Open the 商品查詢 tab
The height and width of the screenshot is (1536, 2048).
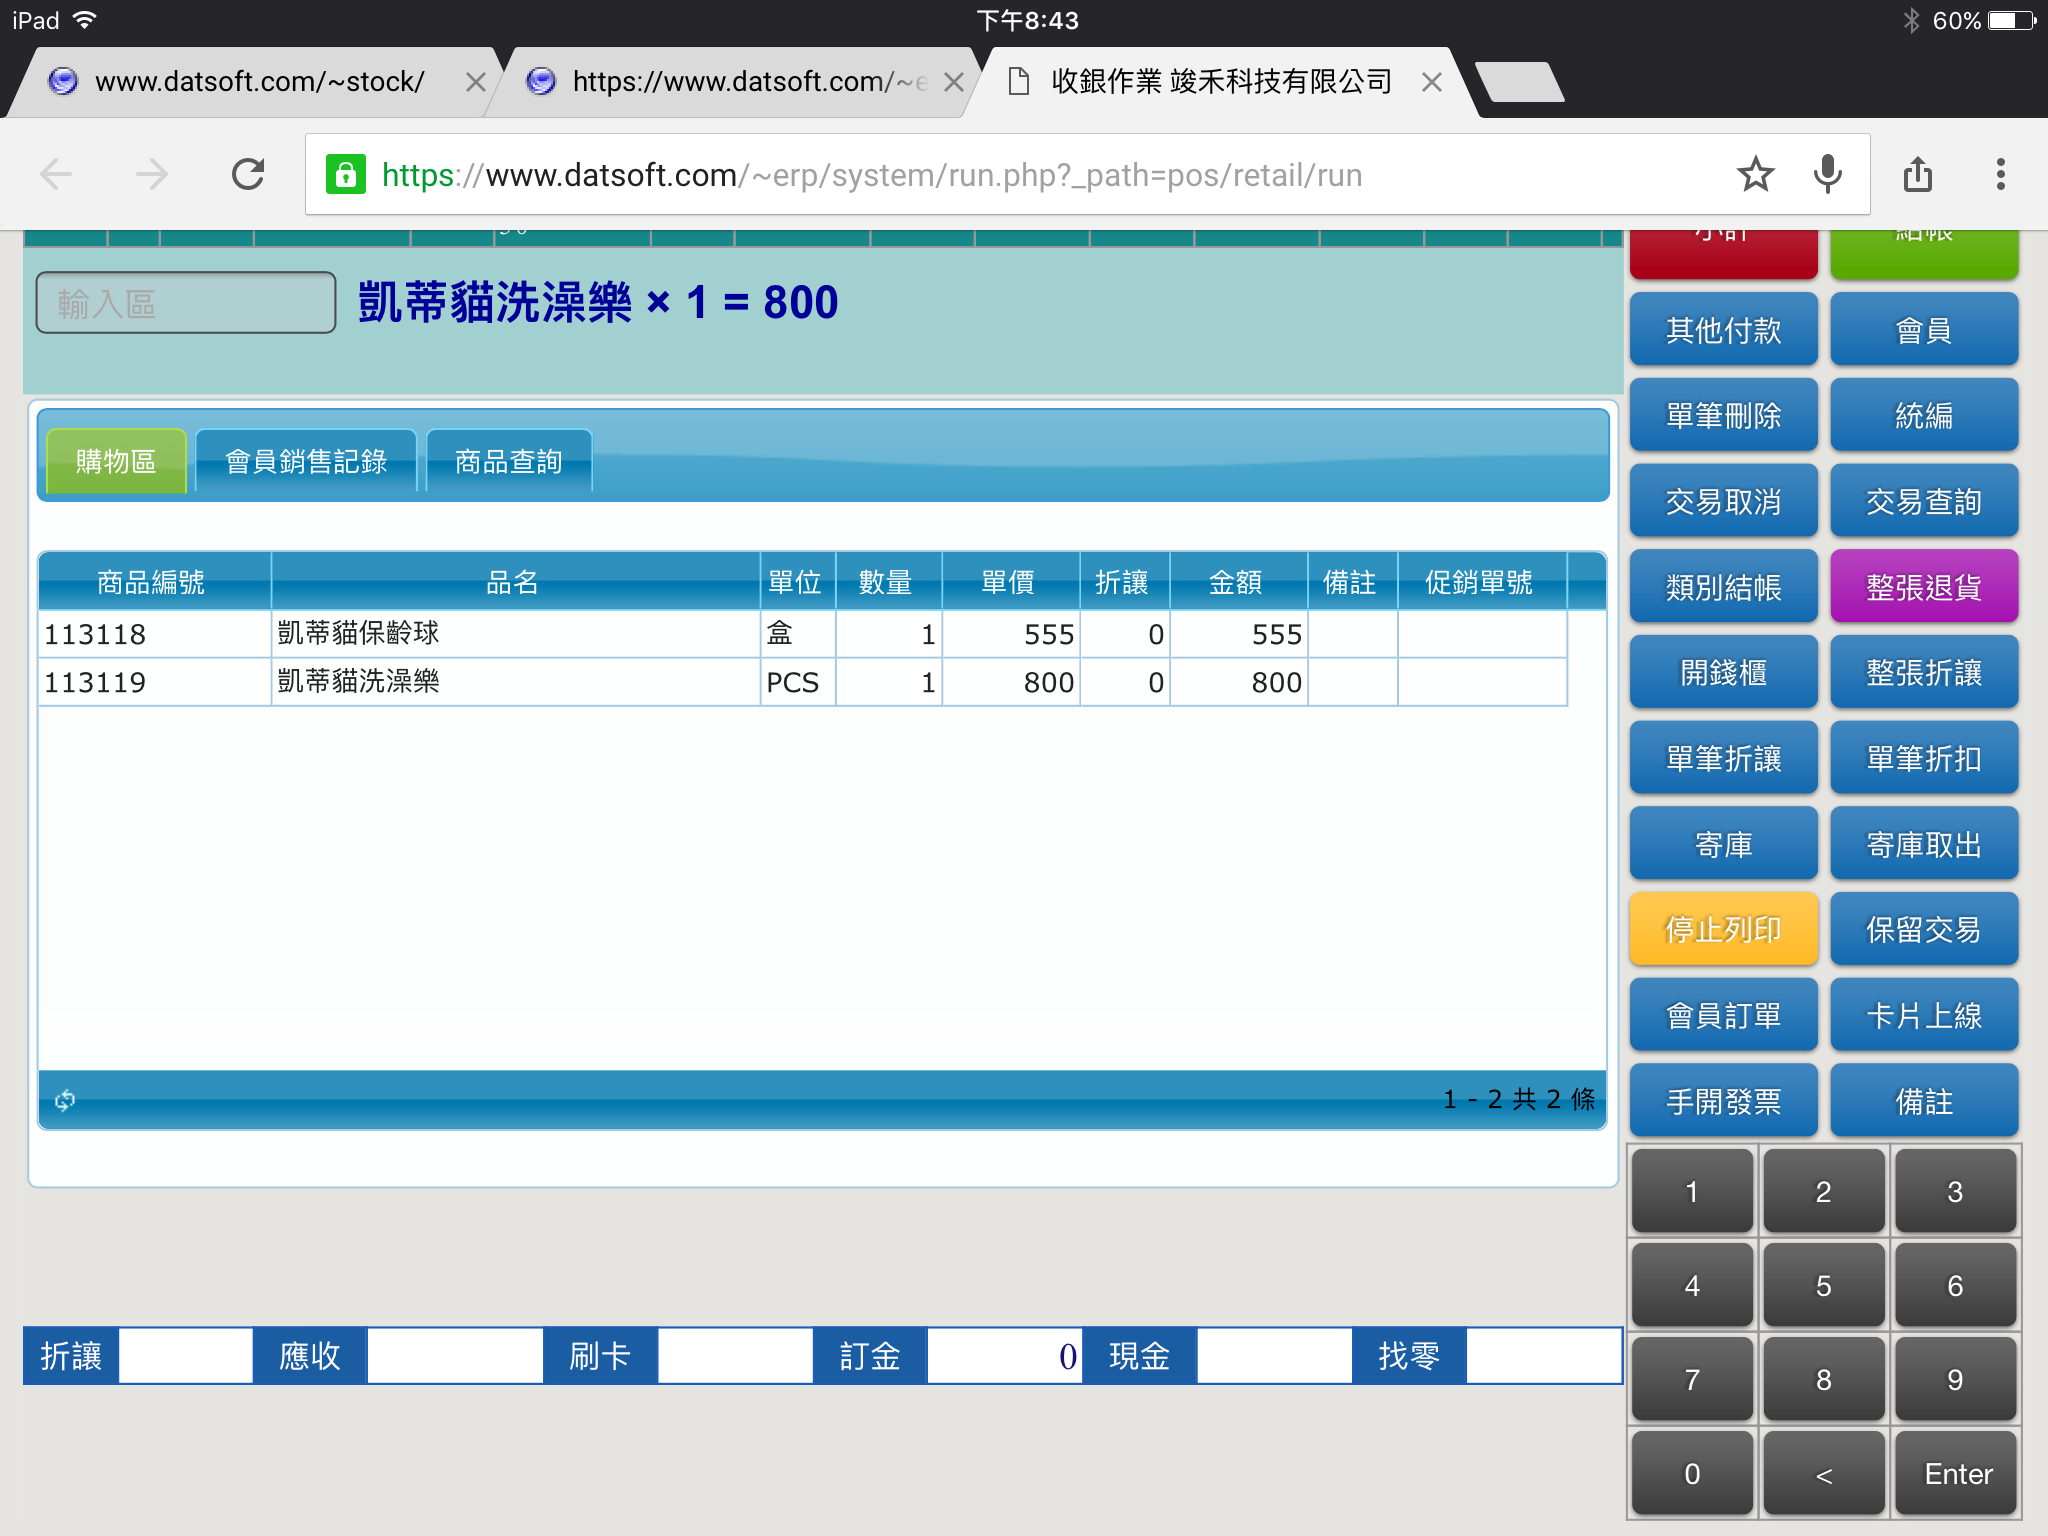[509, 461]
